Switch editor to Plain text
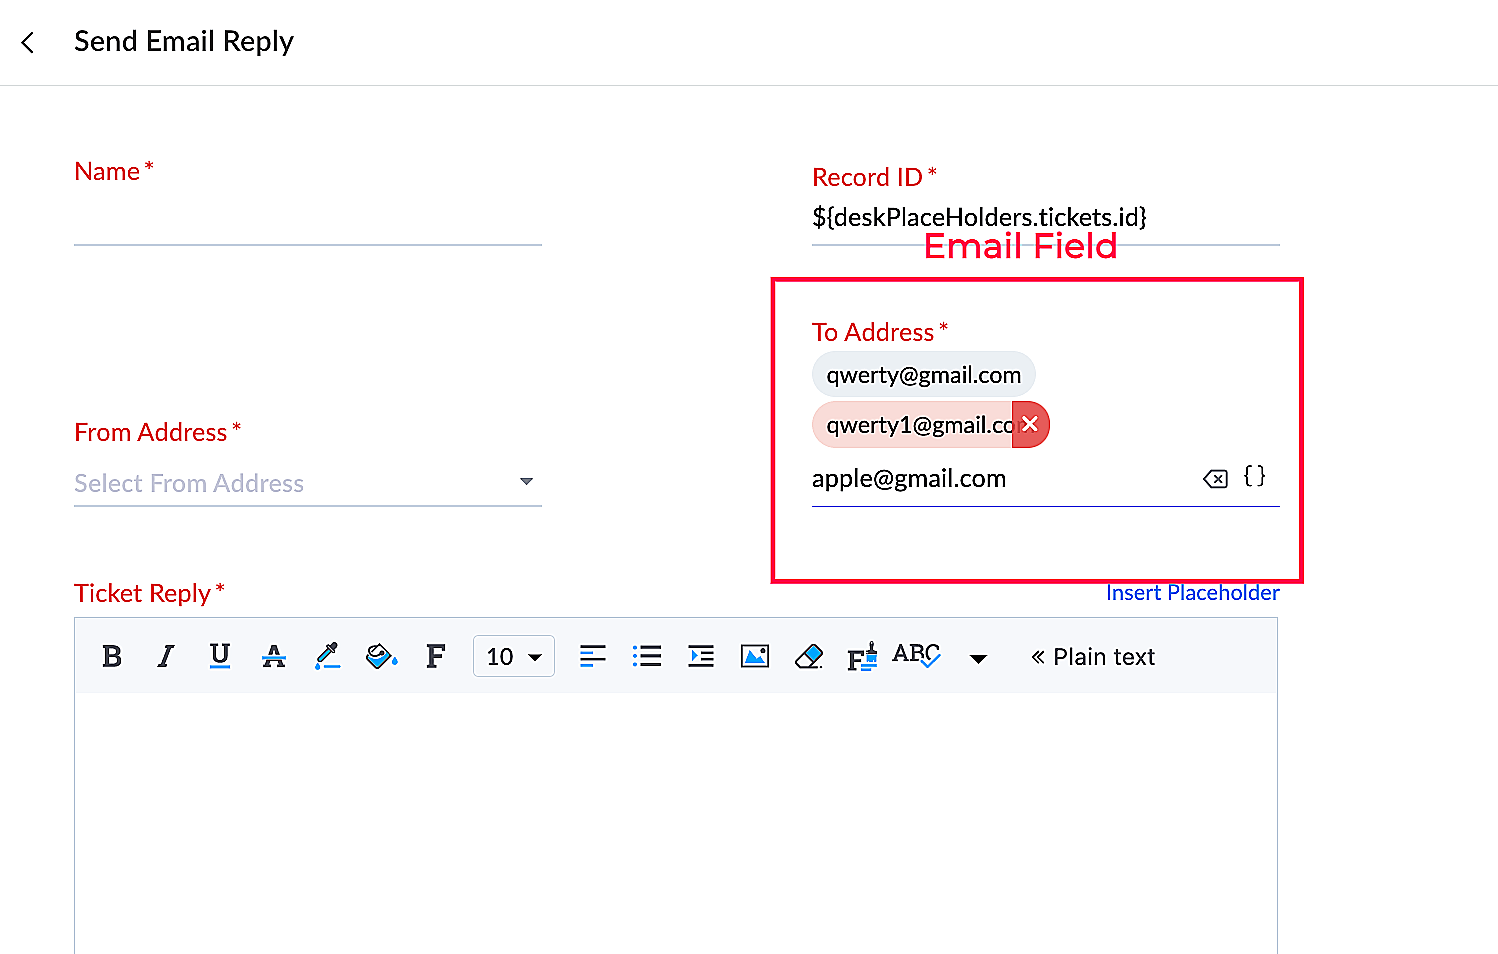This screenshot has width=1498, height=954. coord(1093,657)
